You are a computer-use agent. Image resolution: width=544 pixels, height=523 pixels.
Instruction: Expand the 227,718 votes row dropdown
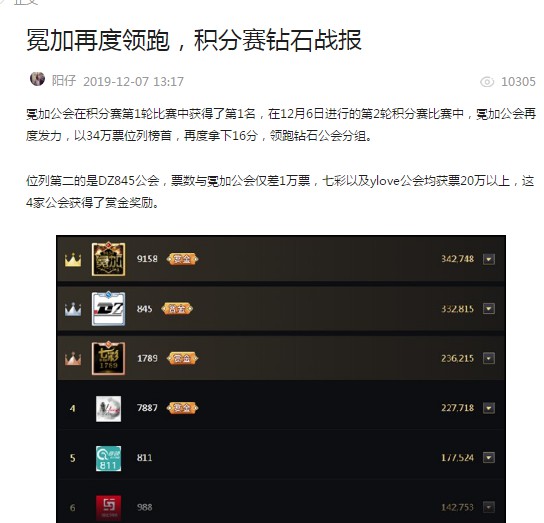pos(489,408)
